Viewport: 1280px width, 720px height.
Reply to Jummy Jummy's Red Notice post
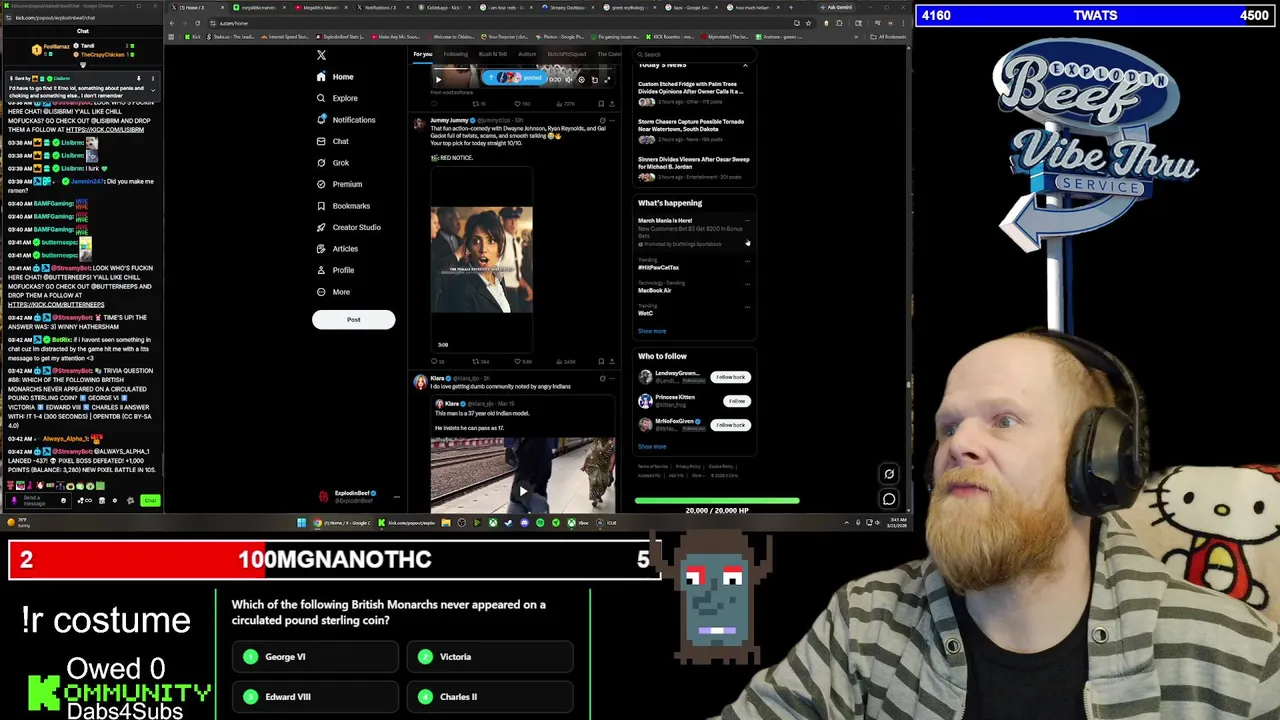pos(435,361)
